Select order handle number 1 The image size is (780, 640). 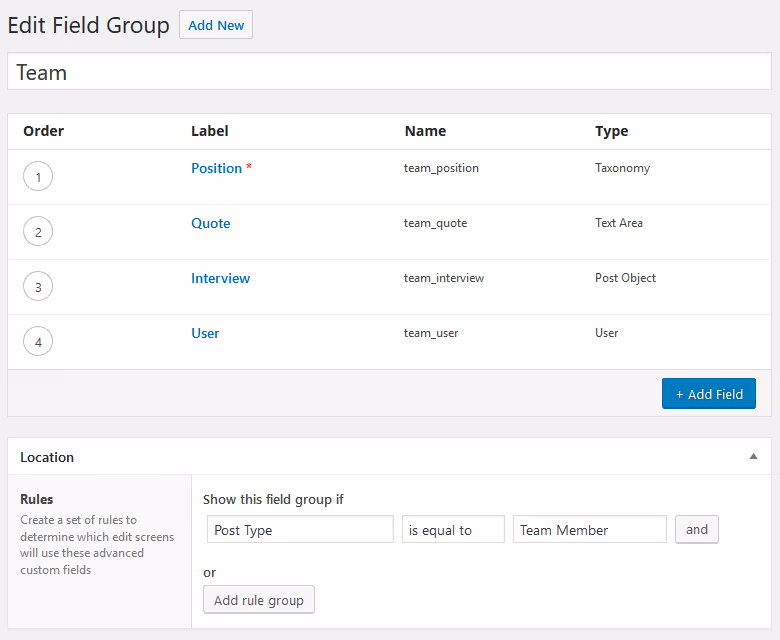38,176
